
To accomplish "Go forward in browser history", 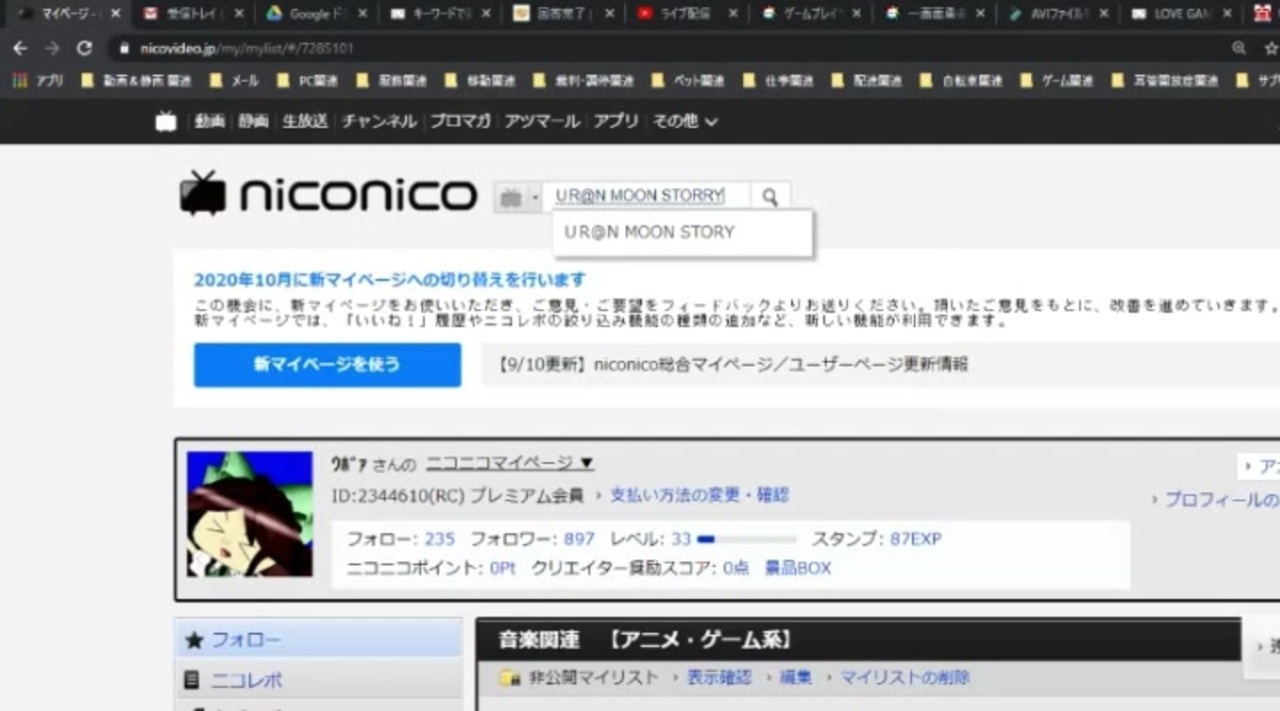I will point(52,48).
